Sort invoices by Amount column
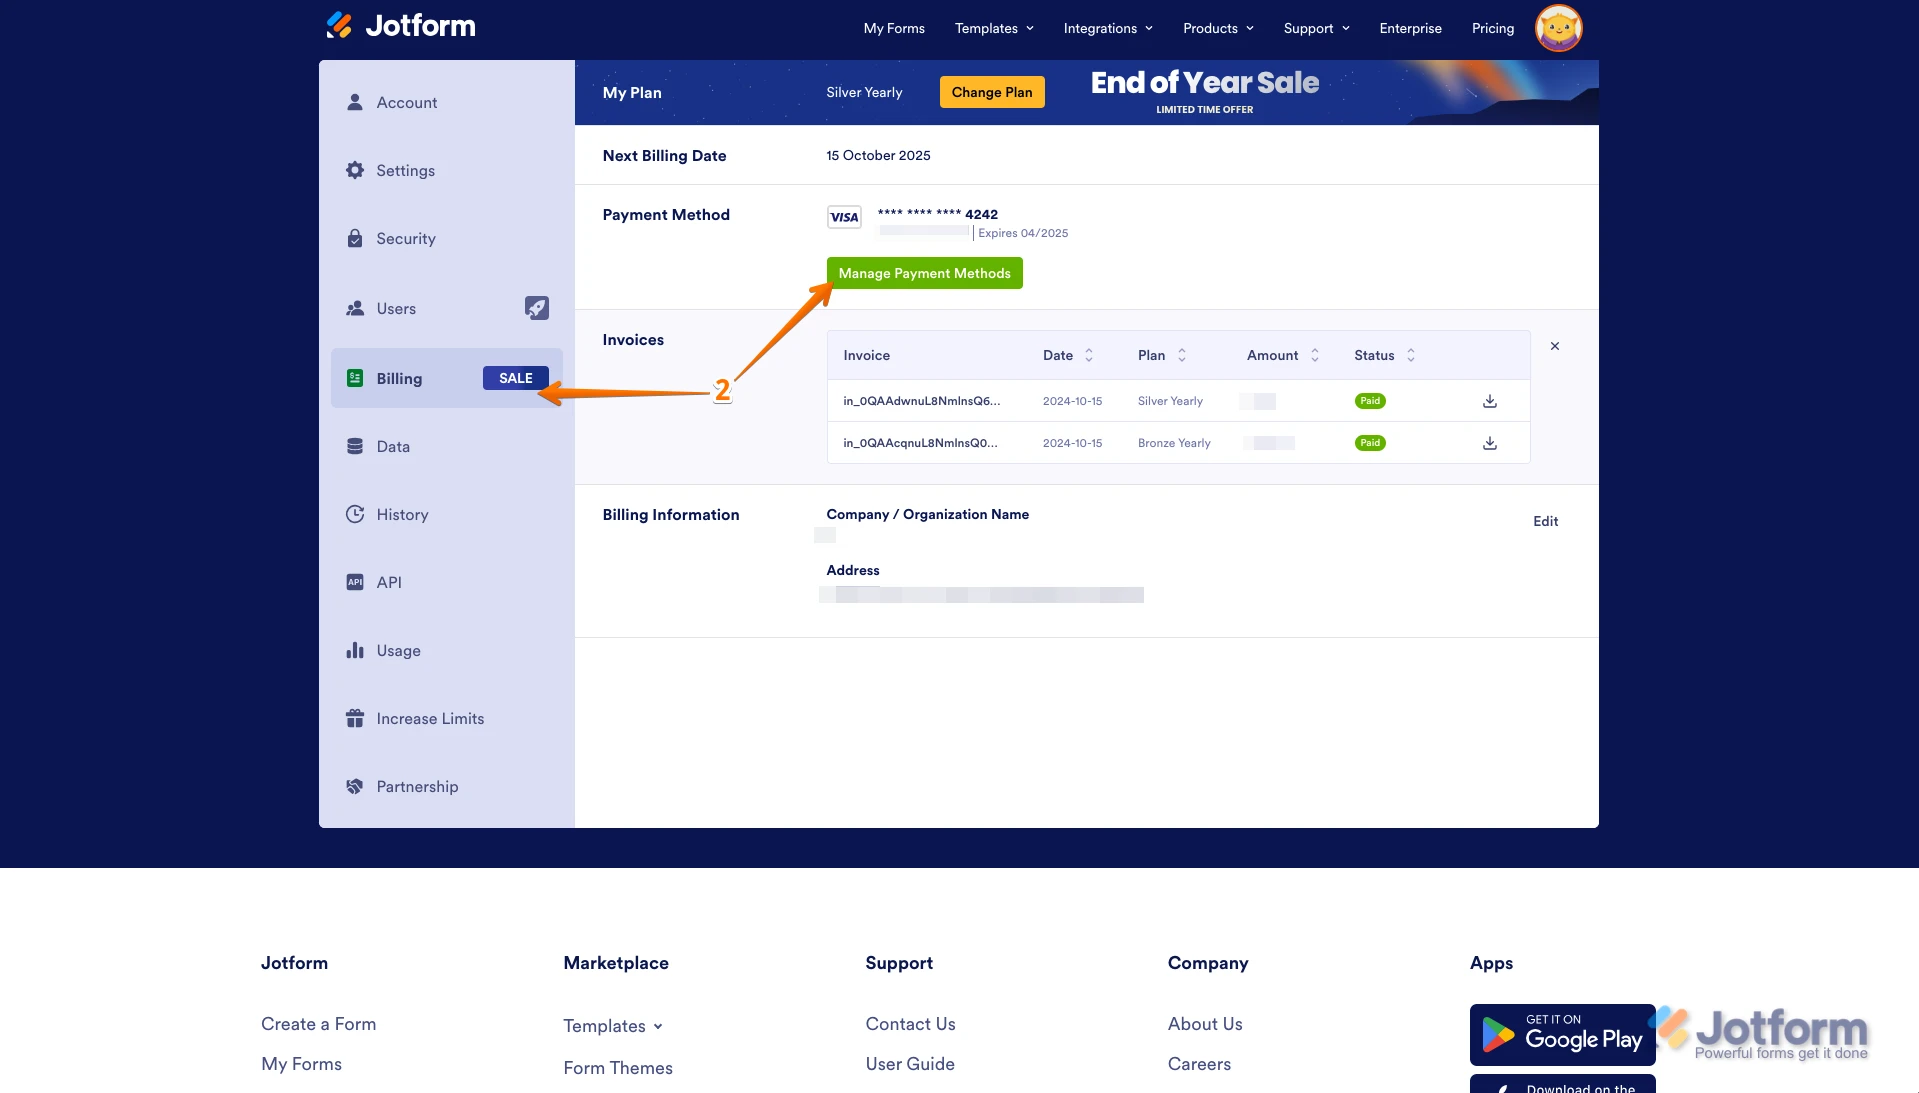This screenshot has height=1093, width=1919. coord(1314,355)
